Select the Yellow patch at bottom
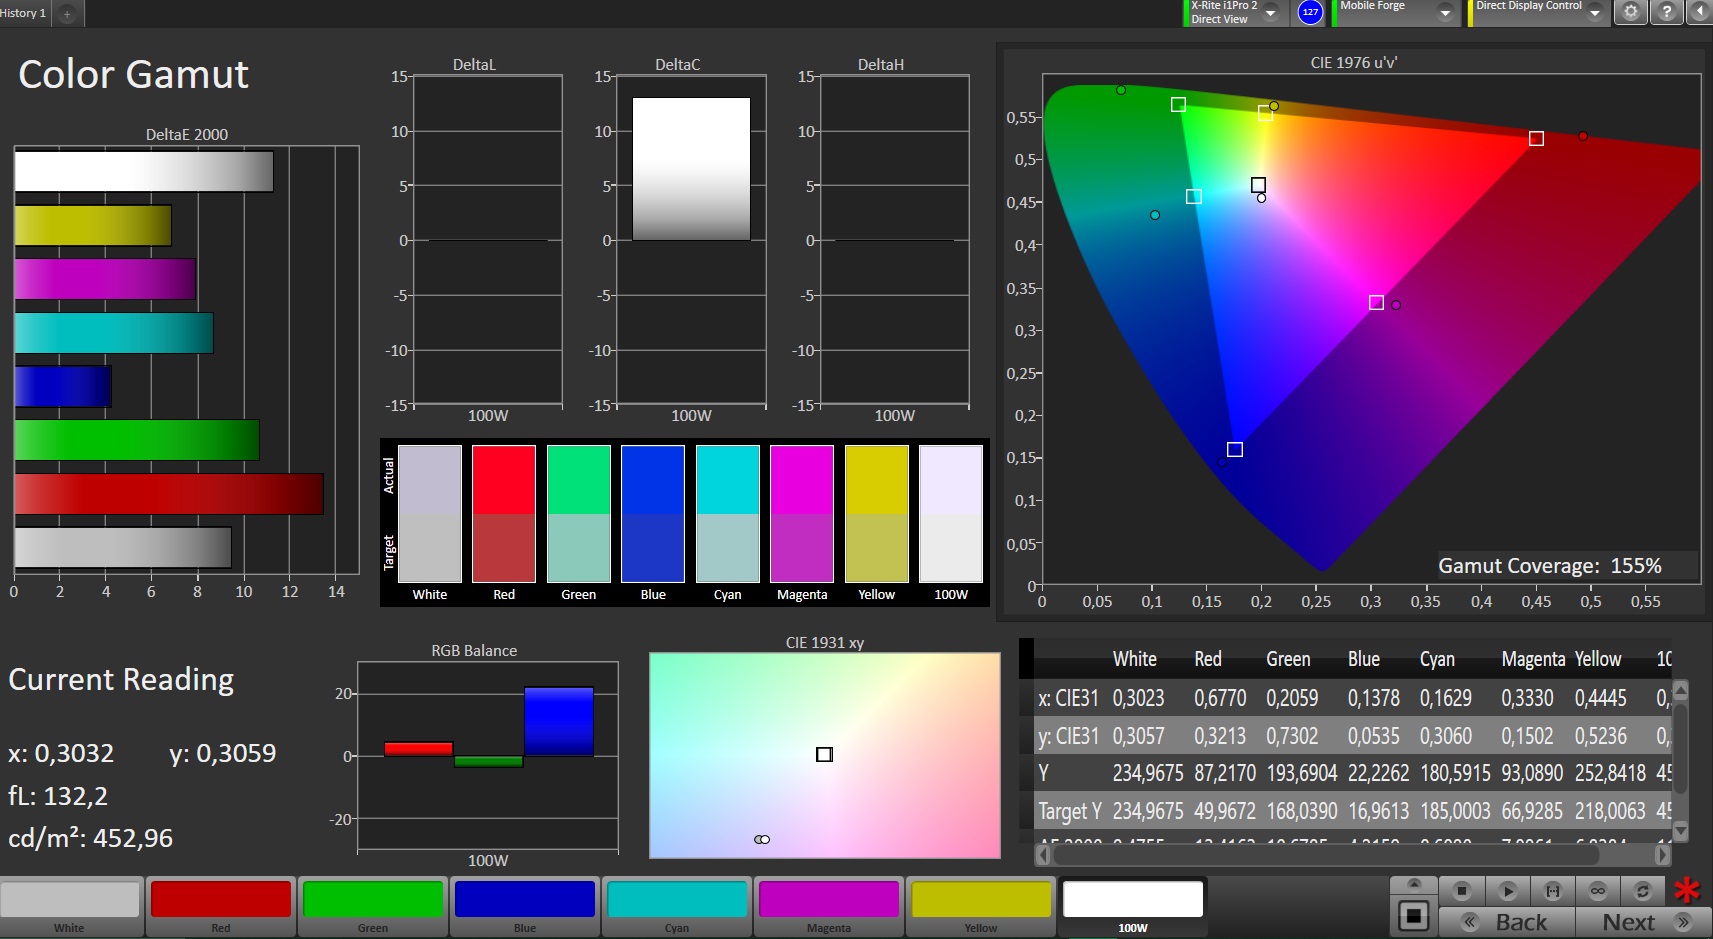The width and height of the screenshot is (1713, 939). pos(981,906)
